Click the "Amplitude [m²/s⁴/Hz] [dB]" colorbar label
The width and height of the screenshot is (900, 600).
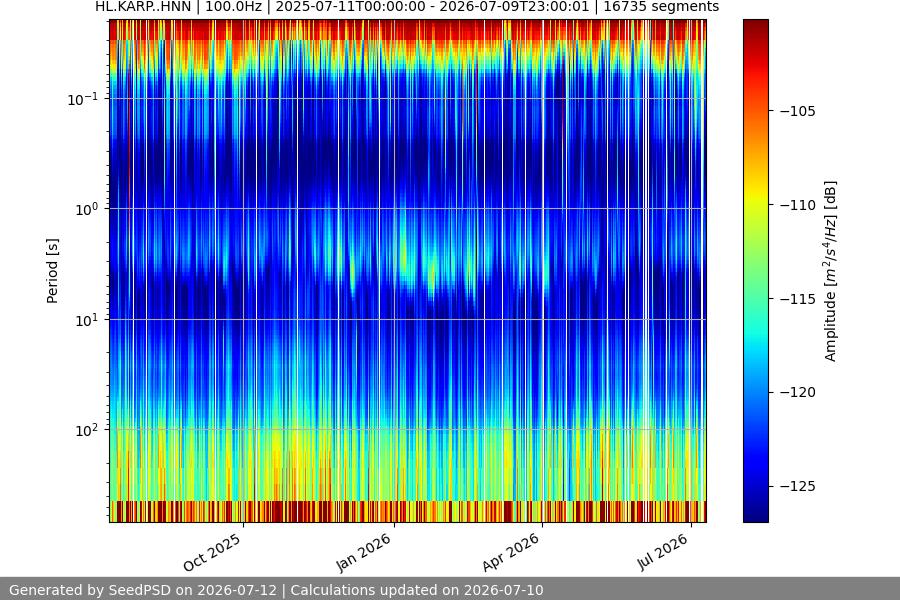(x=831, y=271)
